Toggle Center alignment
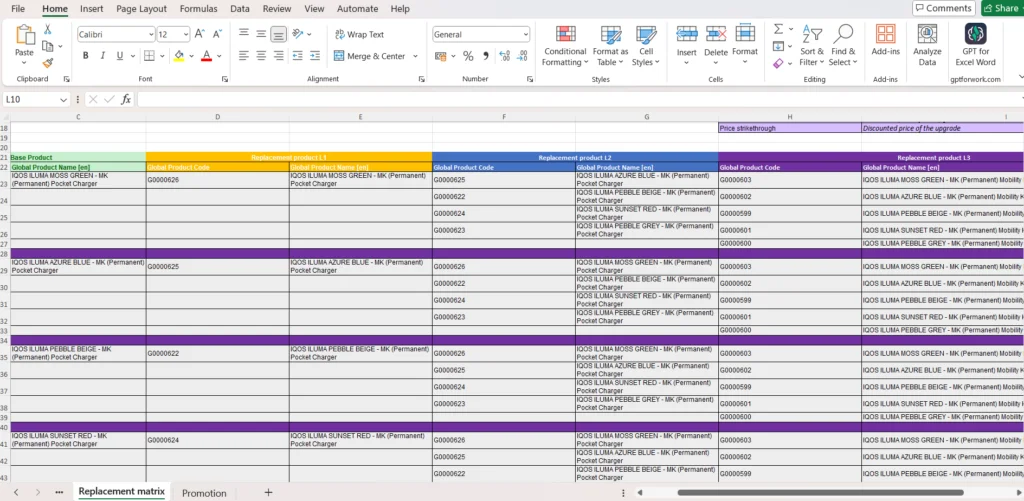The image size is (1024, 501). pos(261,56)
